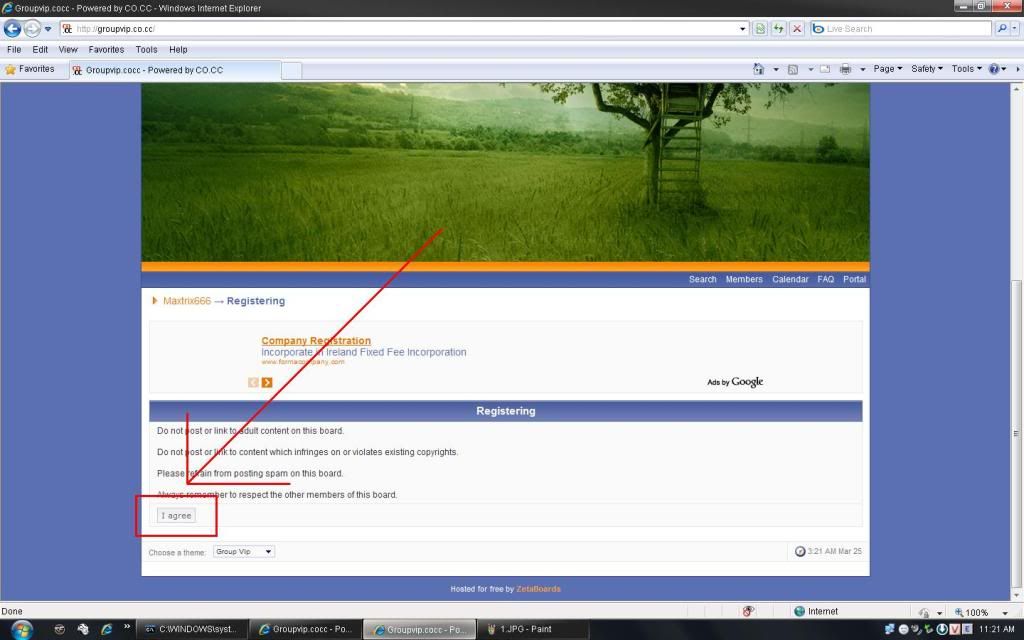Expand the Safety dropdown menu
The height and width of the screenshot is (640, 1024).
(x=927, y=69)
